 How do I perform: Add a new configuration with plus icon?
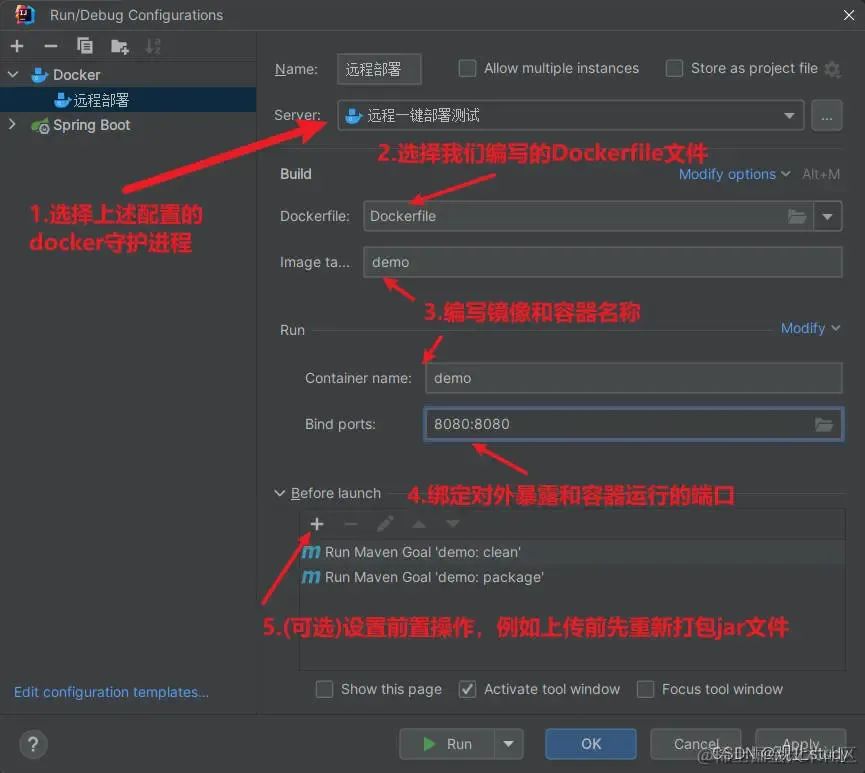[x=17, y=46]
